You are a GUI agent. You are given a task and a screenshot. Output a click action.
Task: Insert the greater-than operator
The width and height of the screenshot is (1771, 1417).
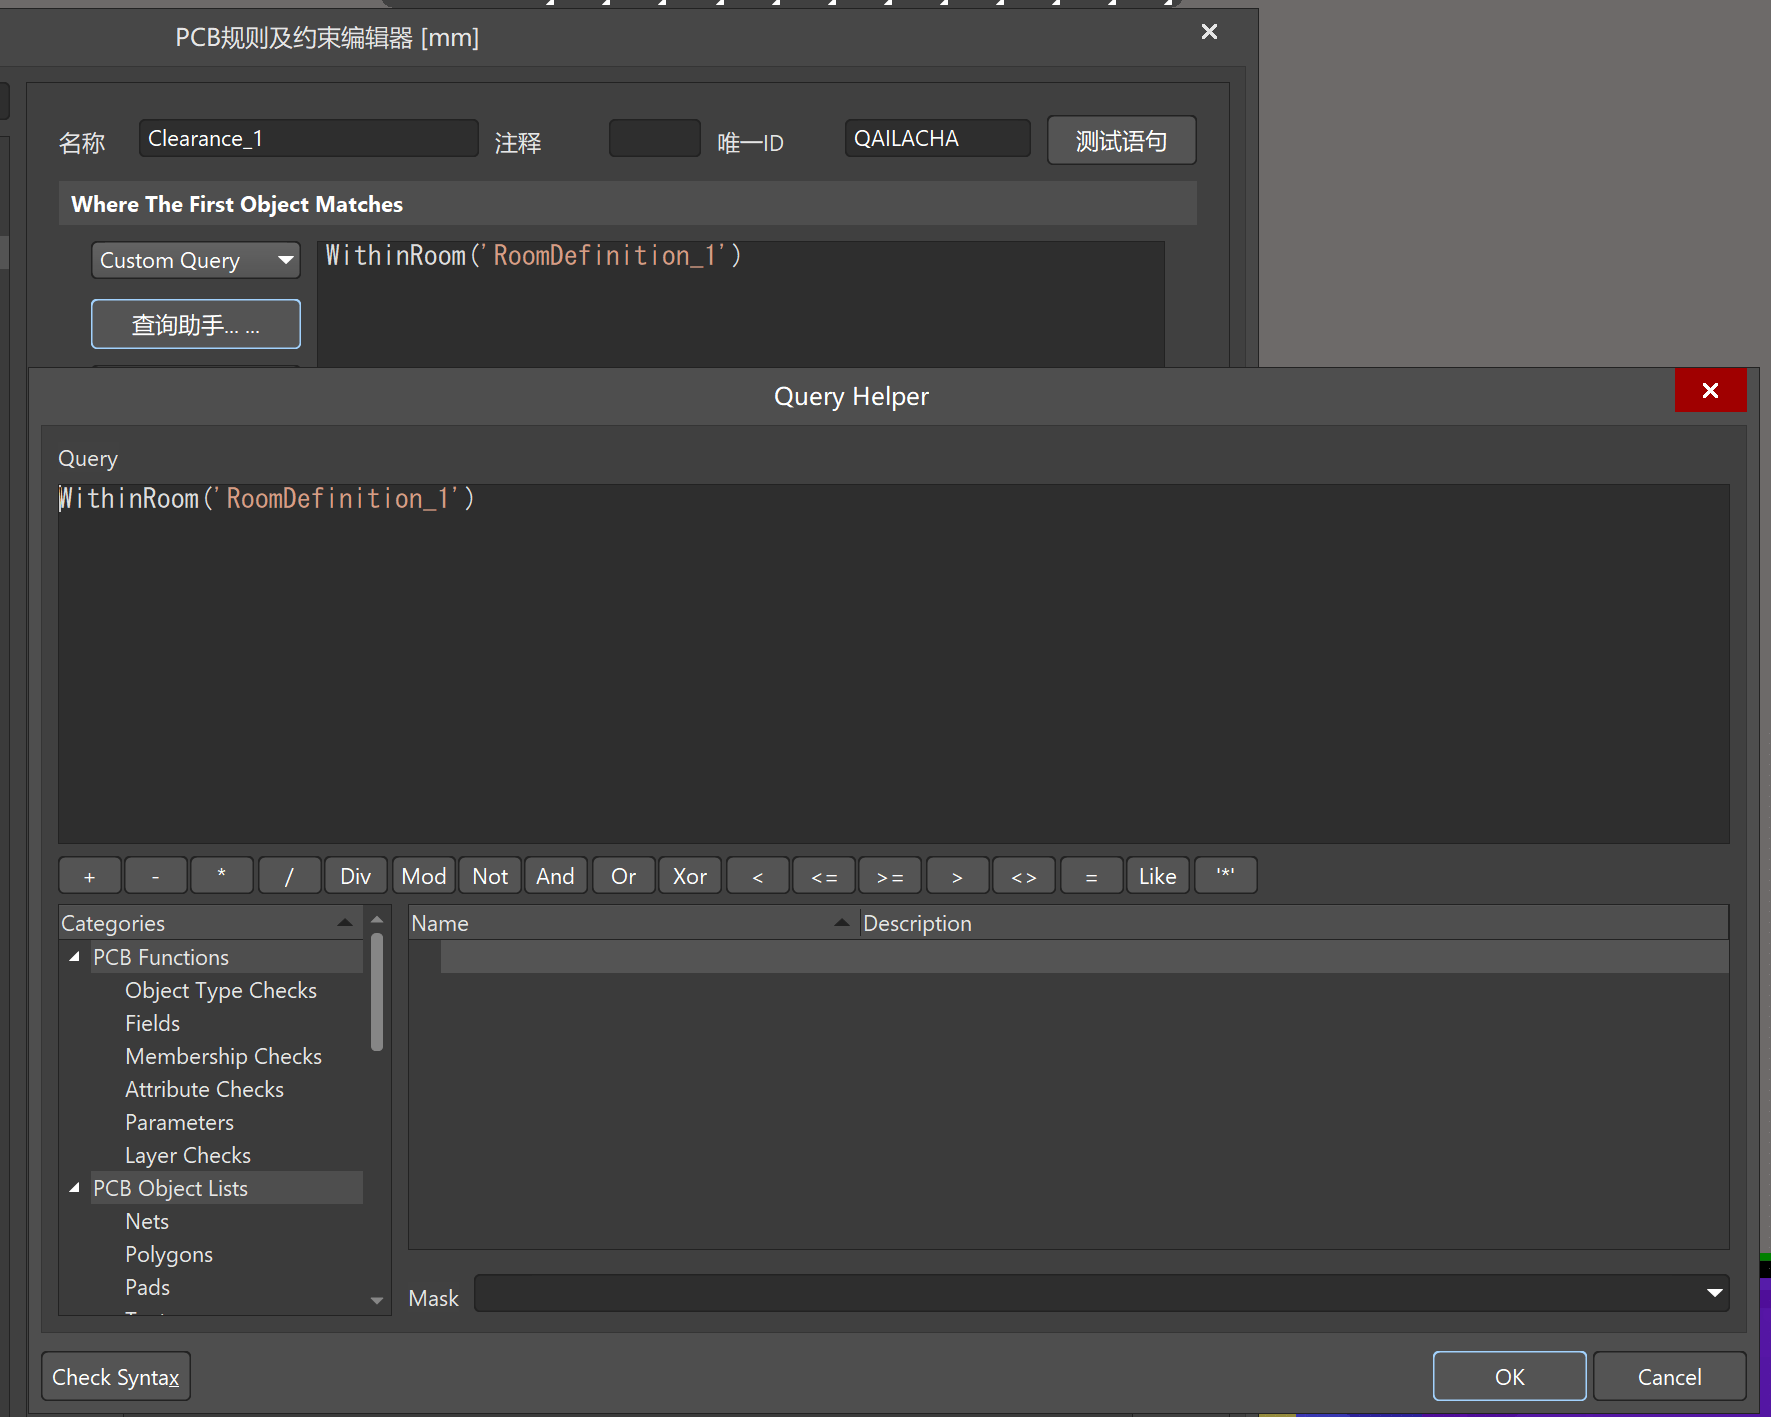957,876
